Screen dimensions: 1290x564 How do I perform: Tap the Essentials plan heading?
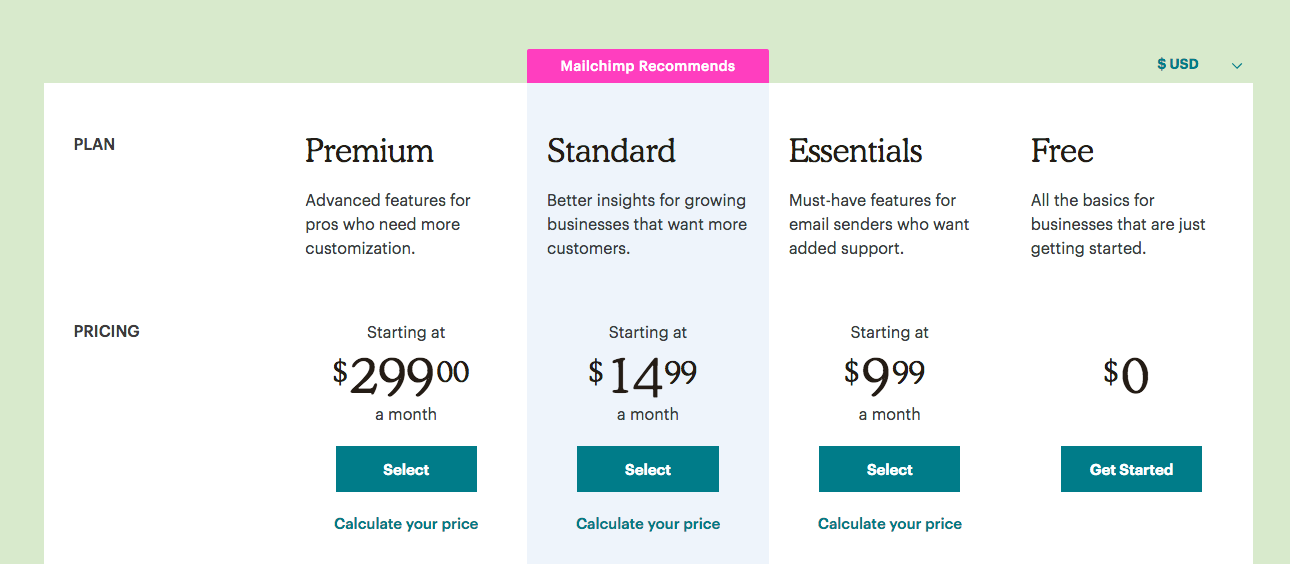pos(855,151)
